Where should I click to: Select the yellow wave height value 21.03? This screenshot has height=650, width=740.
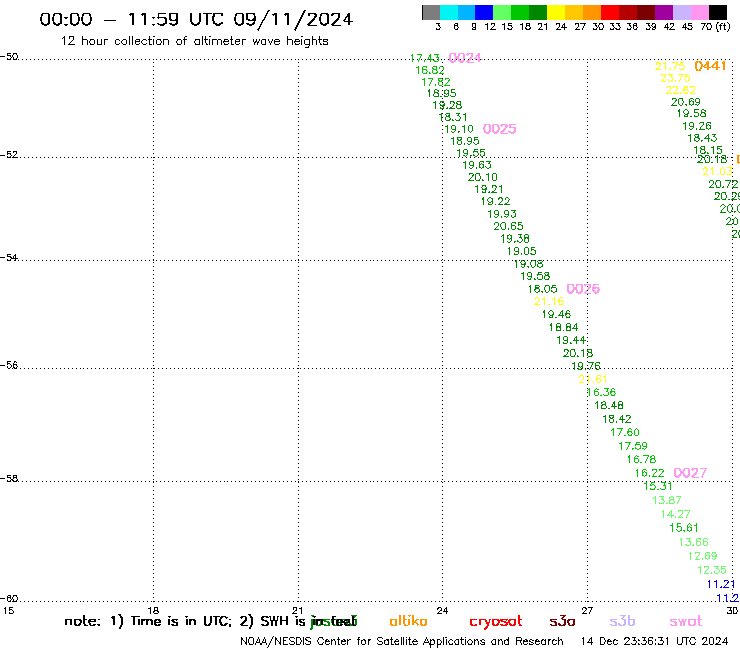tap(717, 171)
